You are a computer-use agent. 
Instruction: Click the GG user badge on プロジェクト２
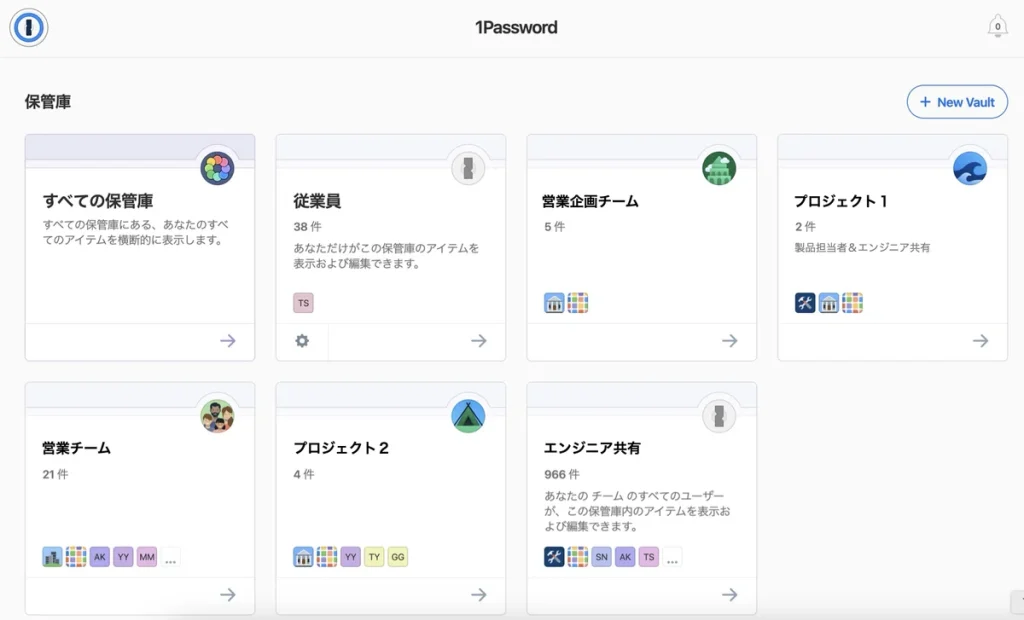[398, 557]
